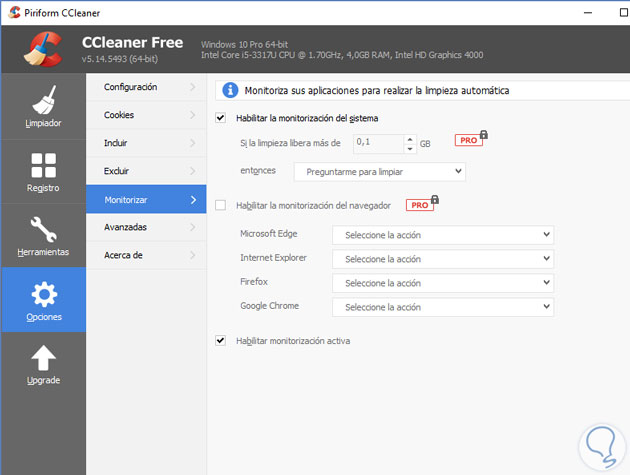
Task: Click the blue info icon
Action: coord(230,90)
